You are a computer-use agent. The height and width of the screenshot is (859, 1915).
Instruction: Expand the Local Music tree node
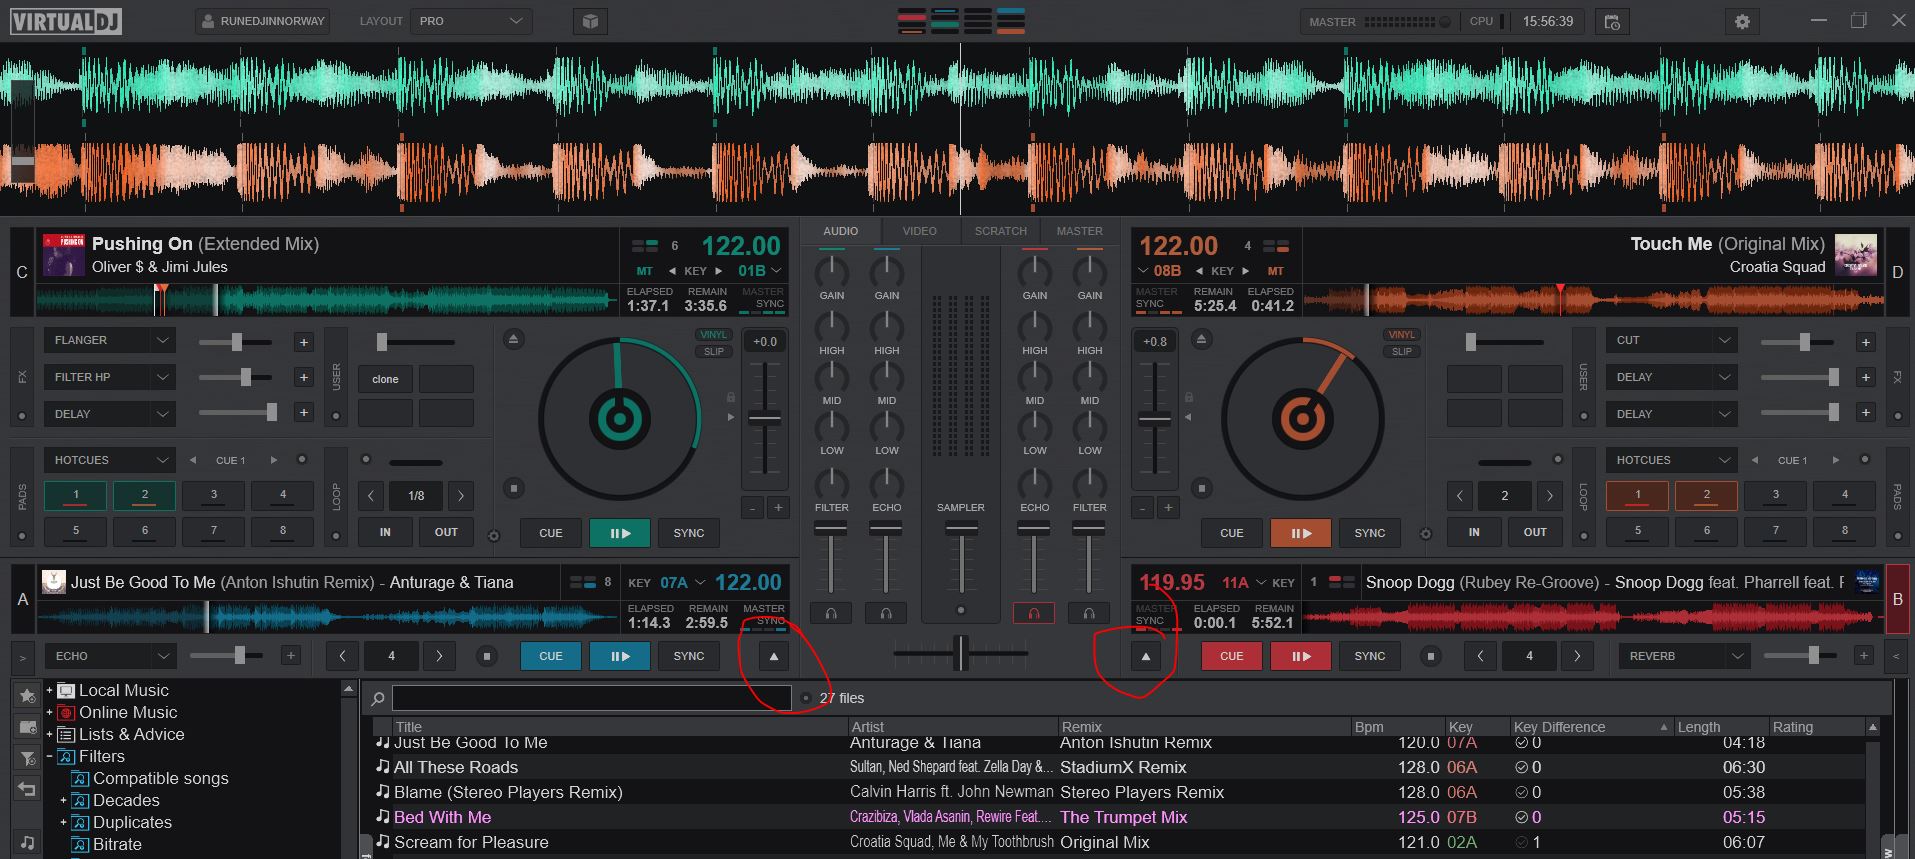click(x=49, y=691)
